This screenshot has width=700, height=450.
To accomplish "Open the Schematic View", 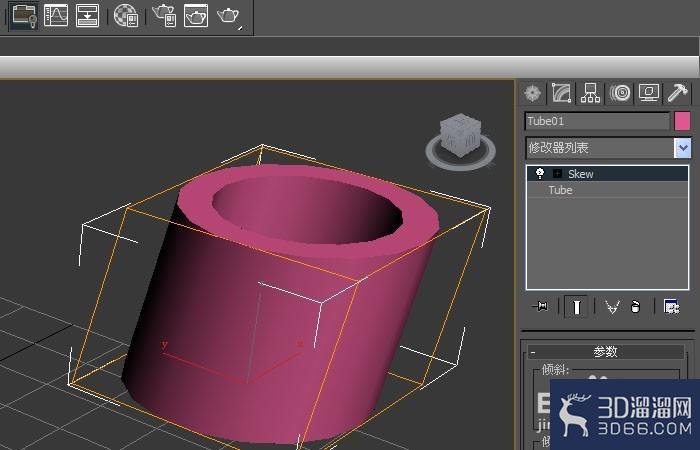I will pyautogui.click(x=88, y=15).
